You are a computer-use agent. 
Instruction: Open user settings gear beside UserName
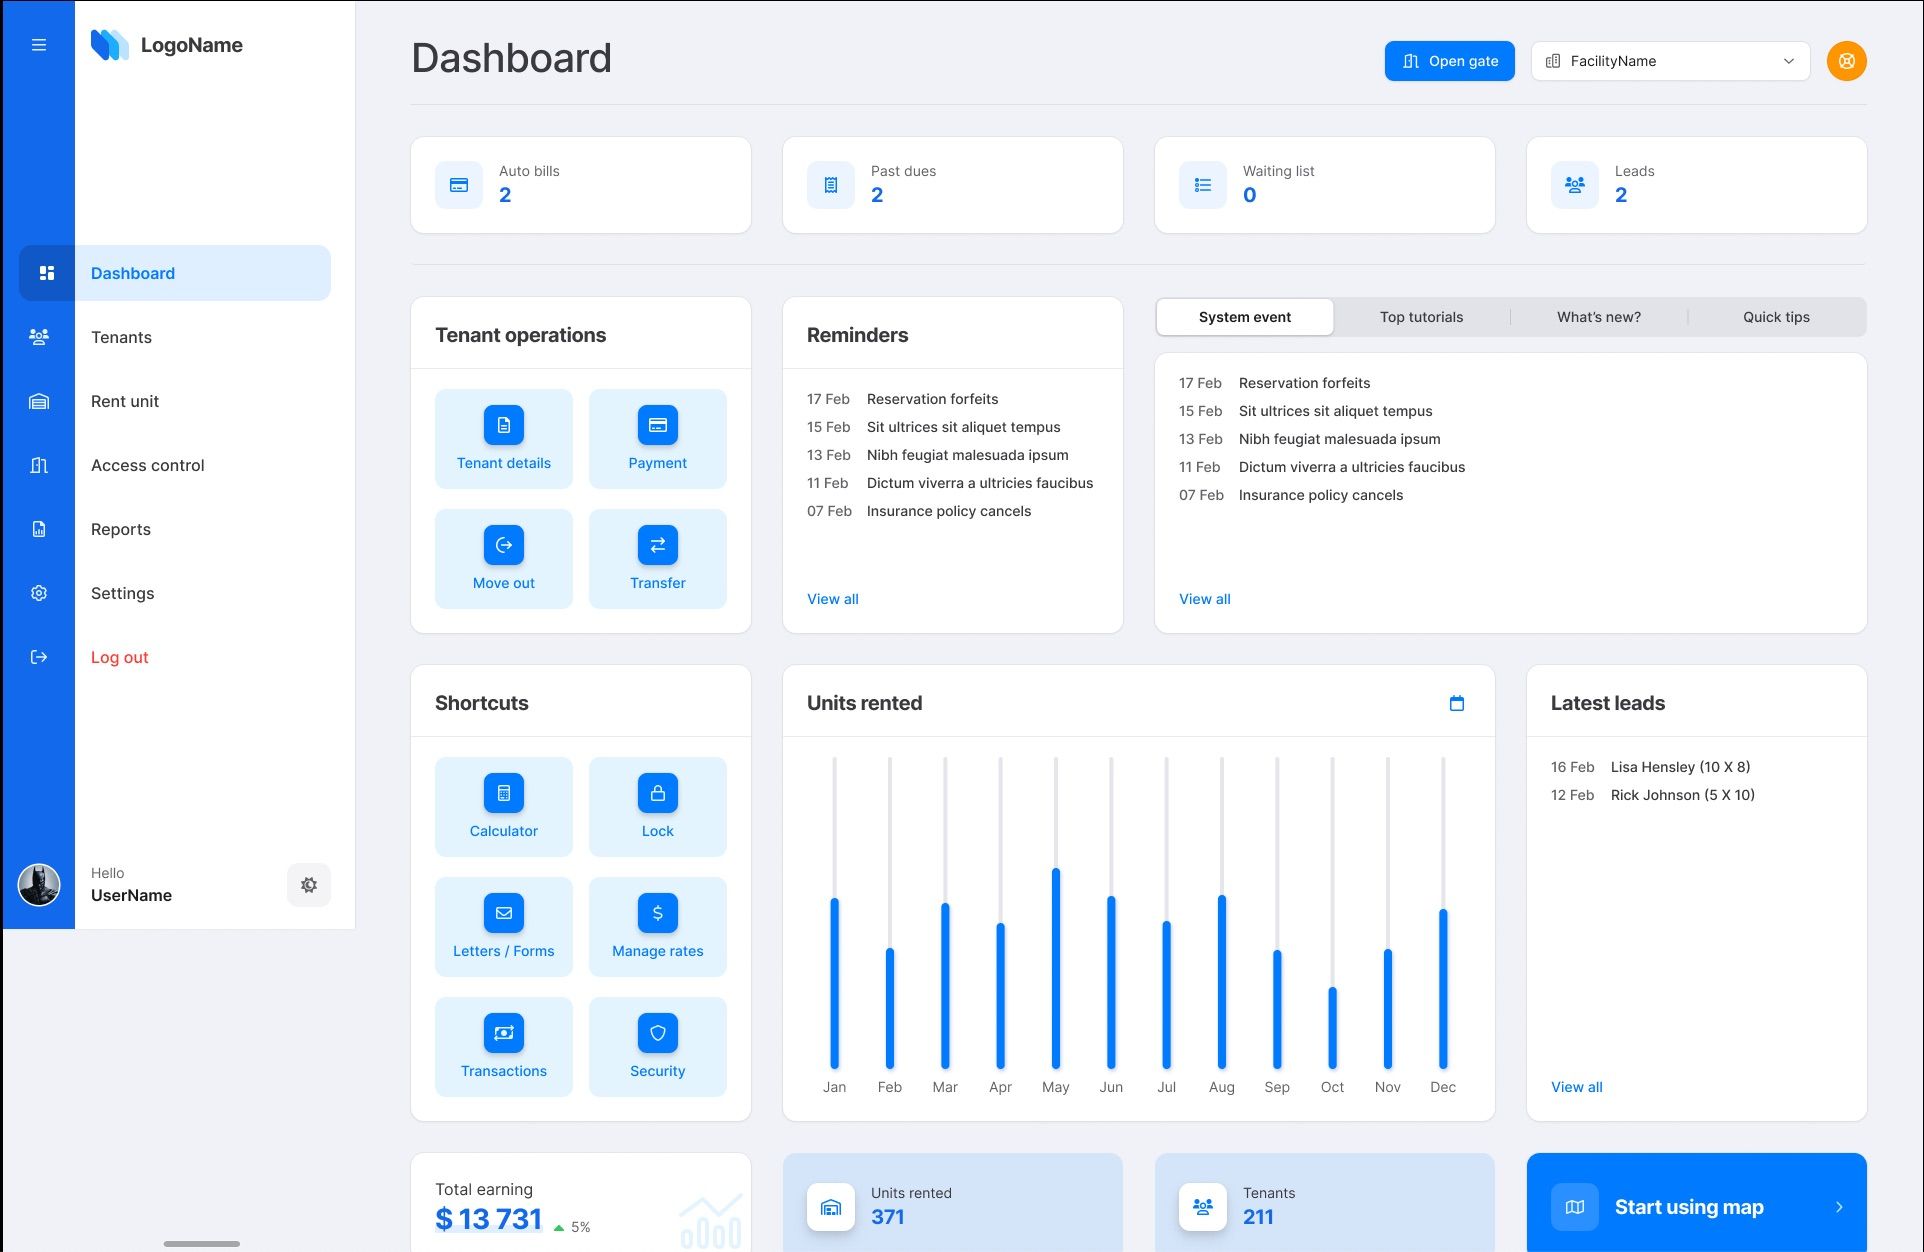(x=309, y=885)
